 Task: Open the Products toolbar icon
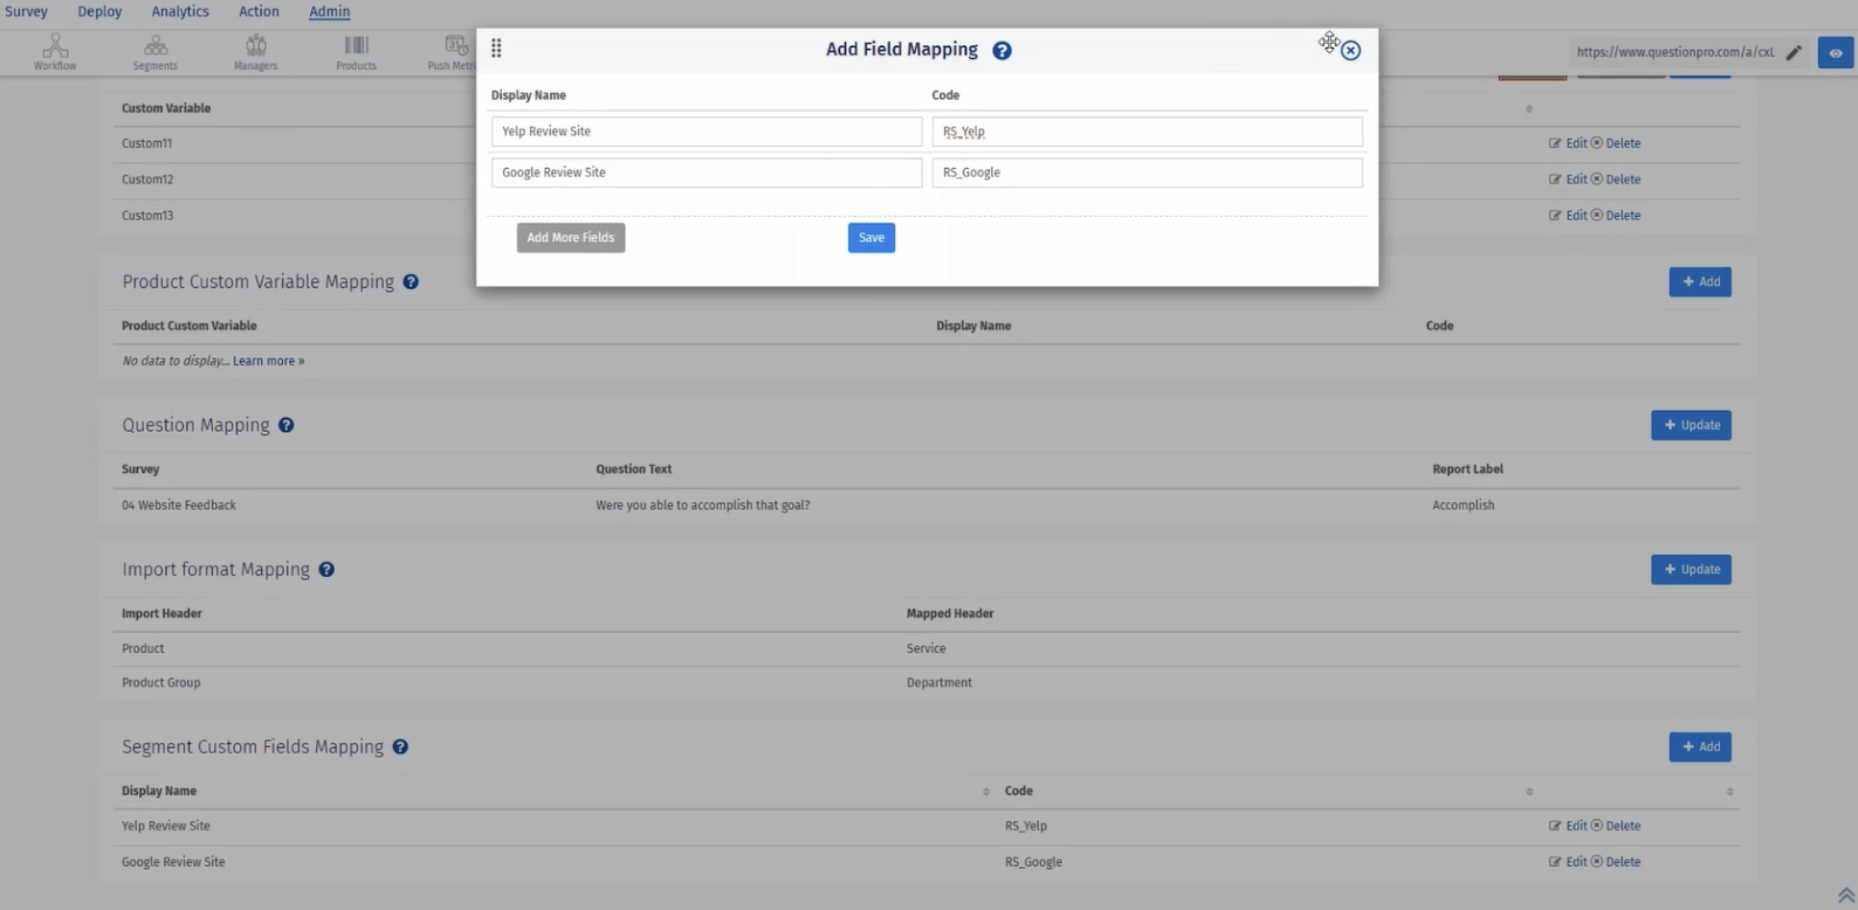[x=356, y=51]
